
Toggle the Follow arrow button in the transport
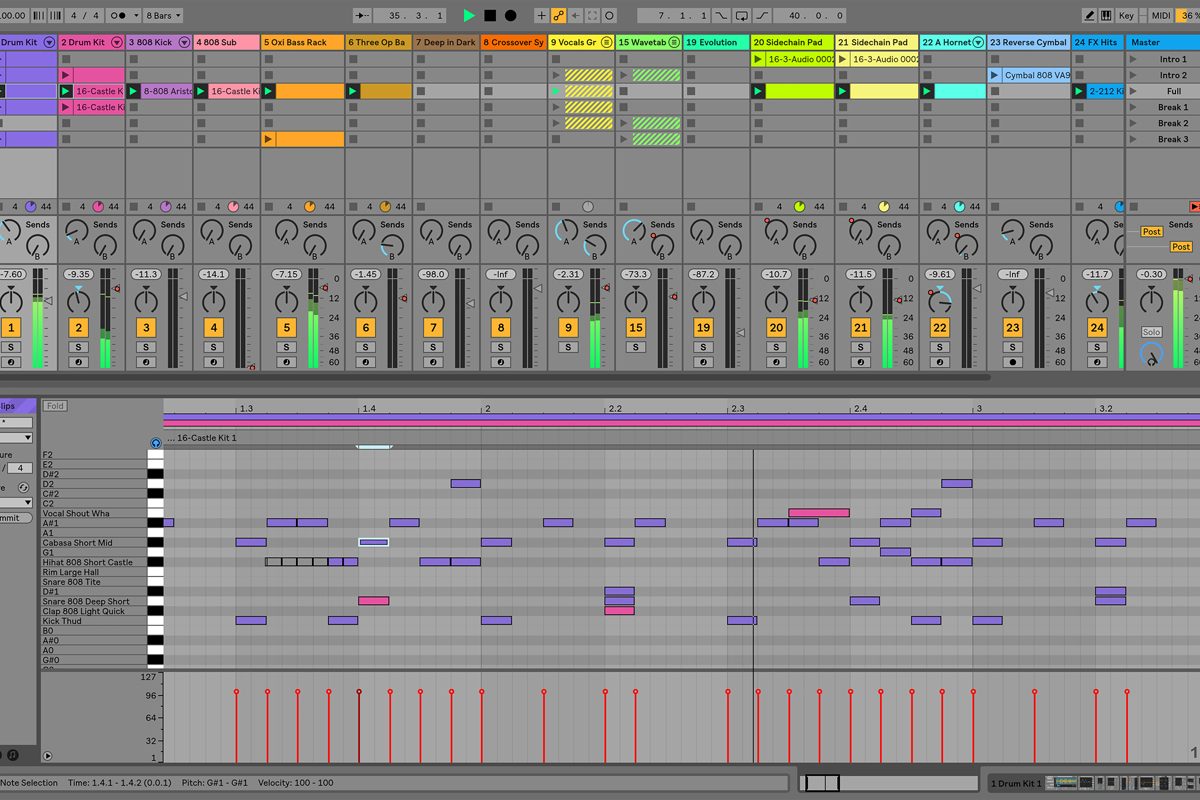(x=364, y=16)
